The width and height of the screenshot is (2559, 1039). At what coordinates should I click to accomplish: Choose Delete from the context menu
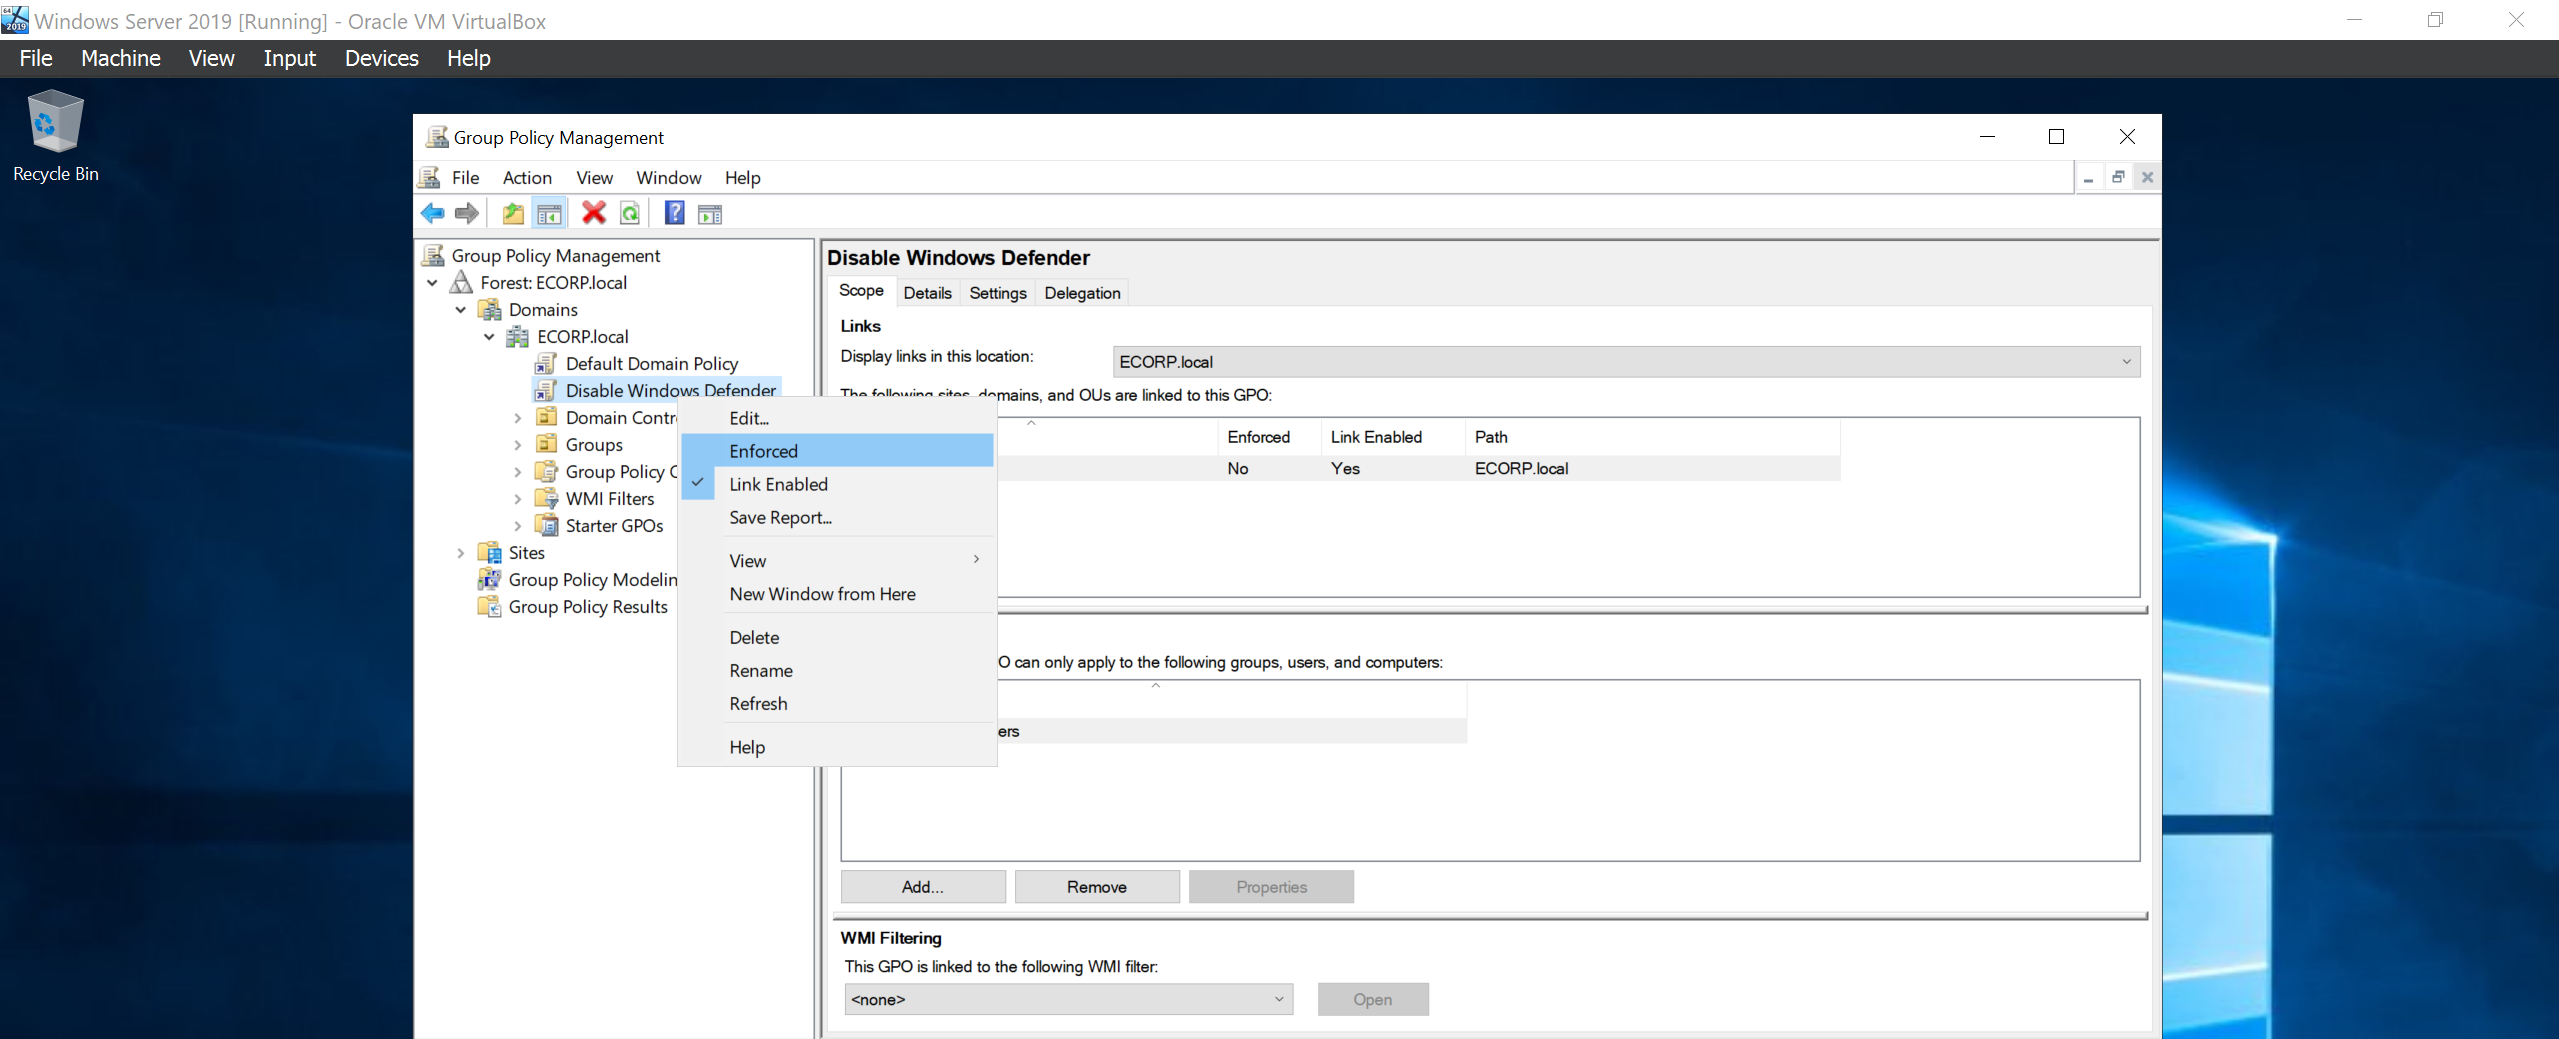(837, 637)
